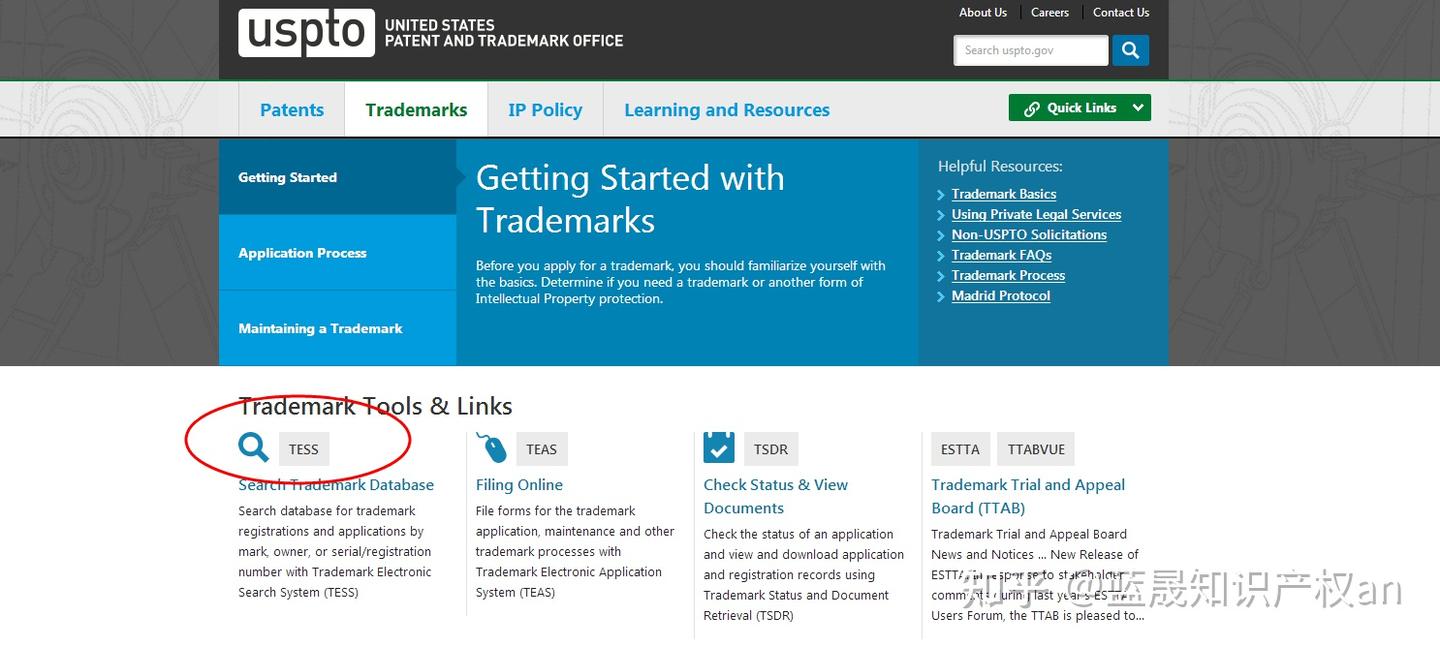The height and width of the screenshot is (647, 1440).
Task: Click the Search uspto.gov input field
Action: click(1031, 50)
